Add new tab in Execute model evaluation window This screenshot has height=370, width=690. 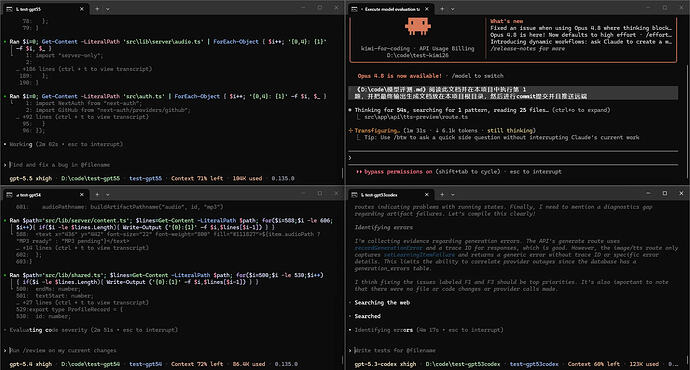point(442,9)
